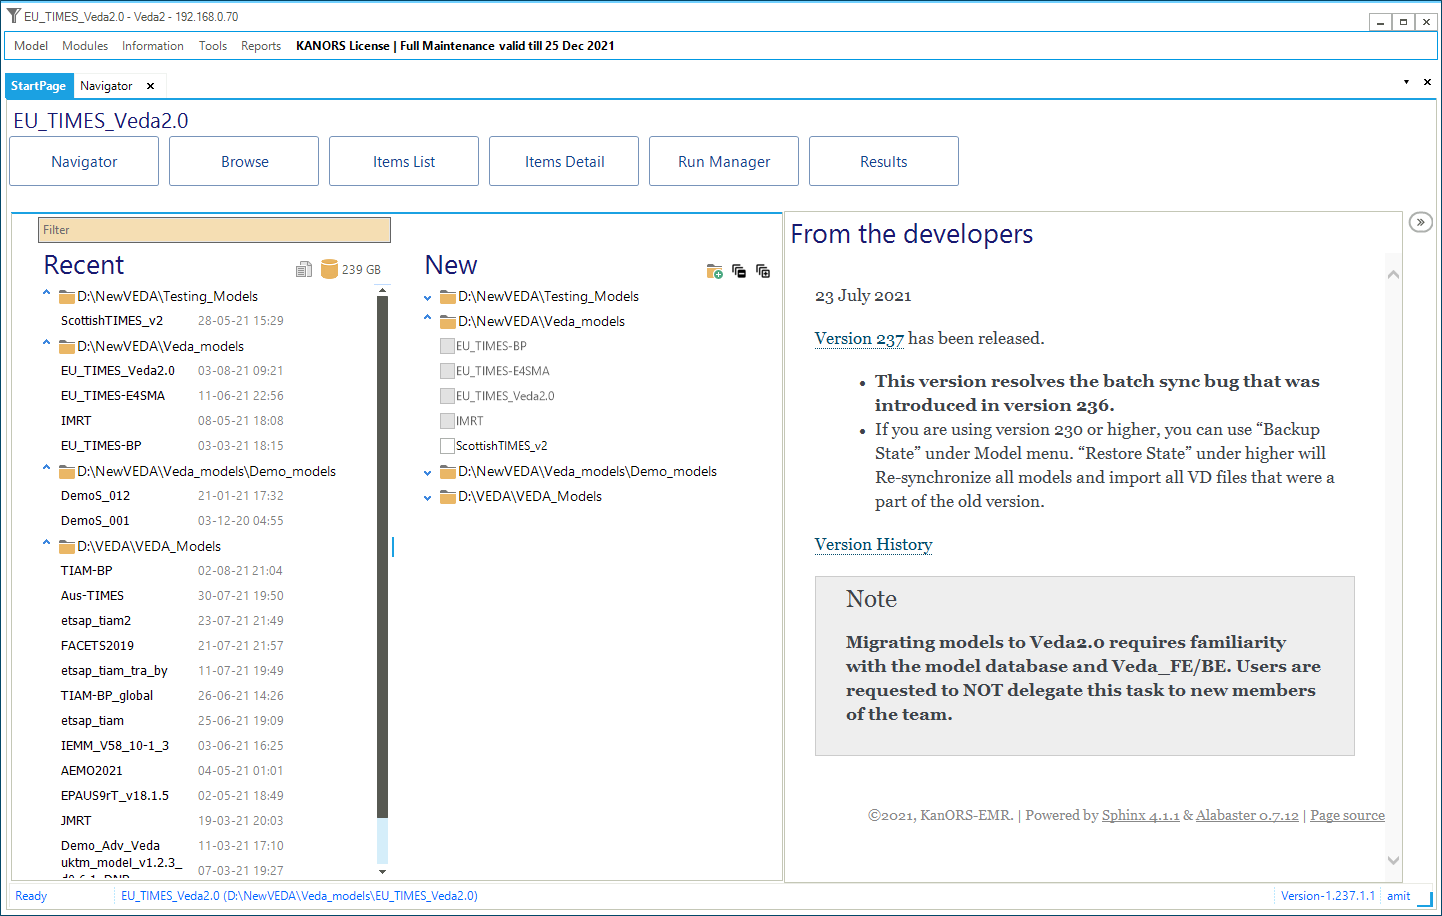Open the Items List button
The width and height of the screenshot is (1442, 916).
(404, 161)
